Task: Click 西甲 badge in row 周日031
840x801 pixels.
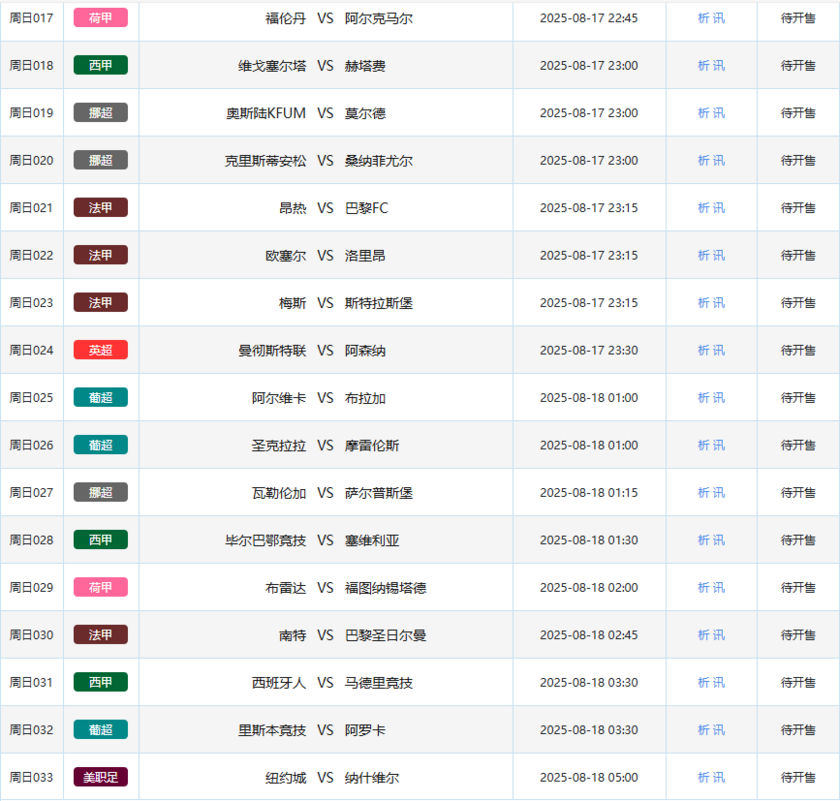Action: coord(100,682)
